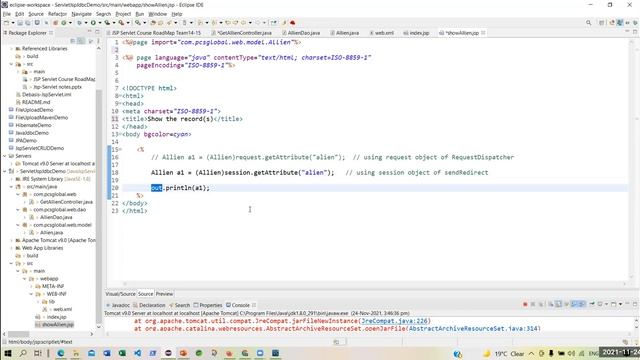This screenshot has height=360, width=640.
Task: Close the showAllien.jsp editor tab
Action: coord(483,33)
